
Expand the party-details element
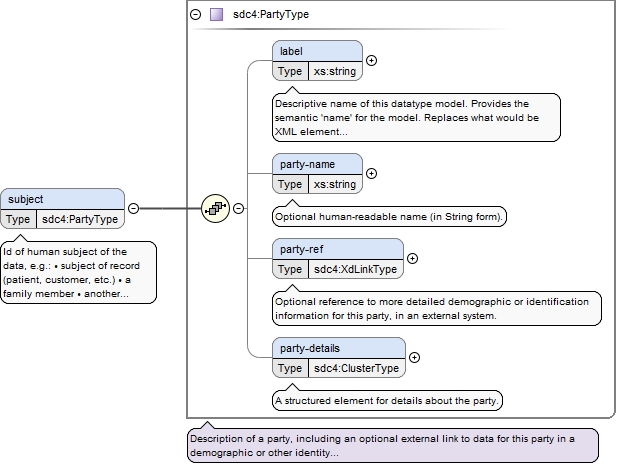tap(414, 357)
